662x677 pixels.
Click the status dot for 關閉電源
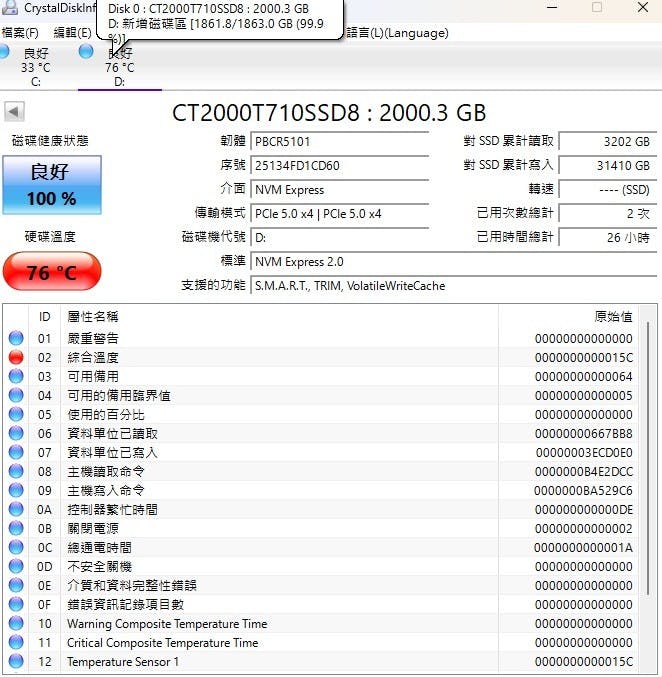(16, 528)
